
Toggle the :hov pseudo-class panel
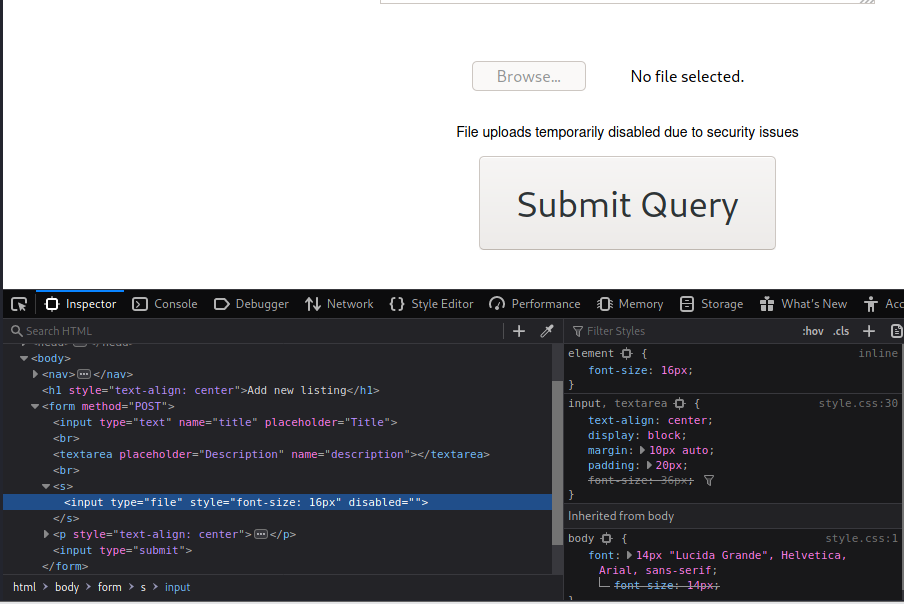[x=812, y=331]
